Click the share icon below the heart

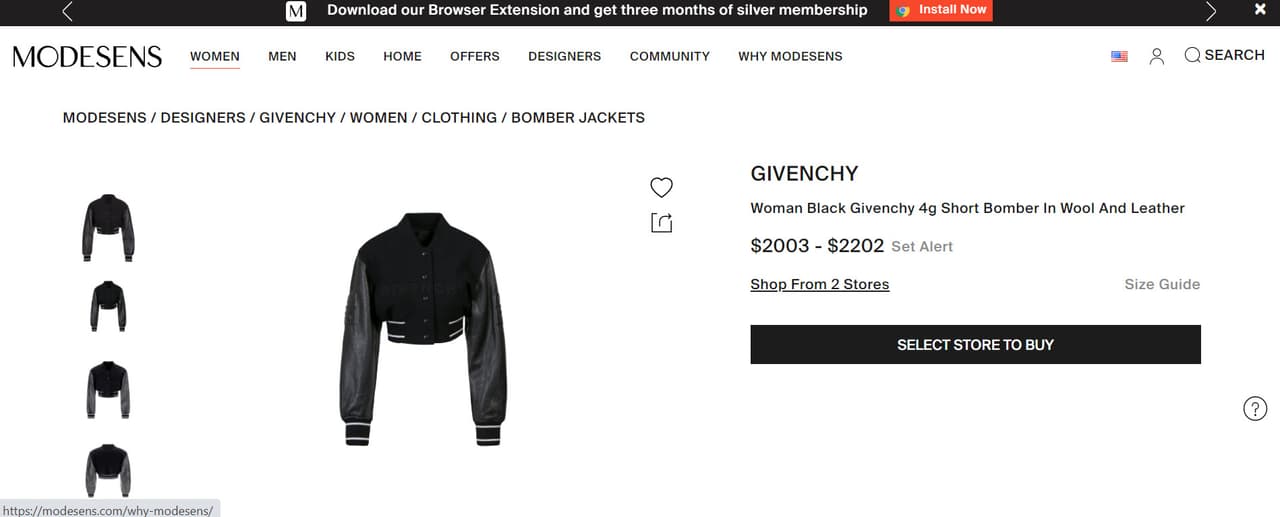point(661,223)
